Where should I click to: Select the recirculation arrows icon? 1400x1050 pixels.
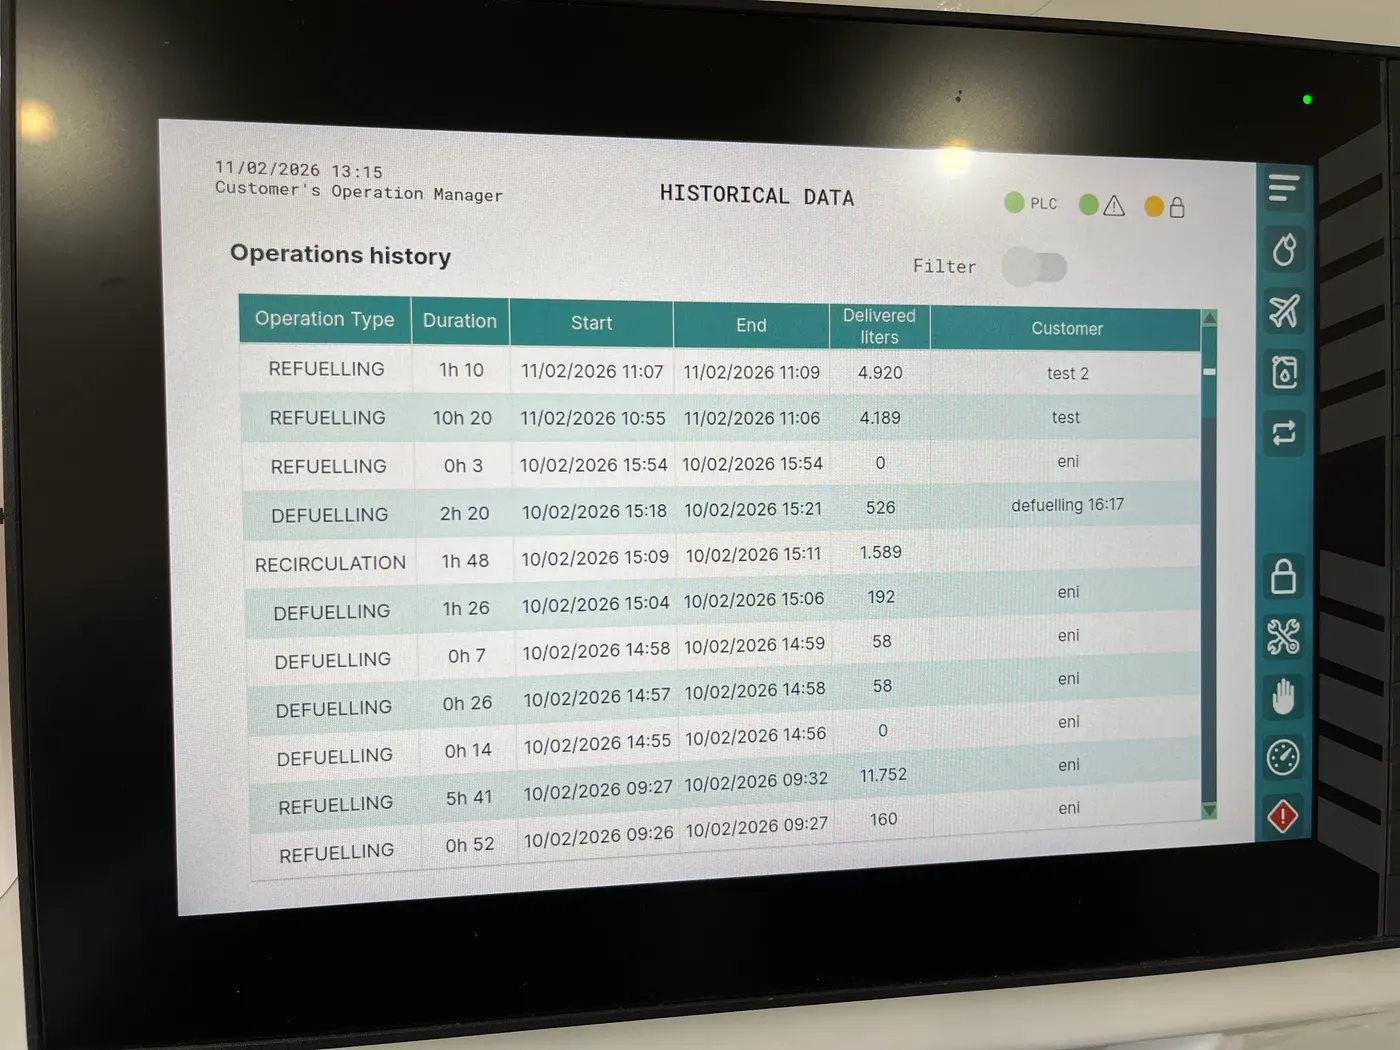click(1284, 433)
